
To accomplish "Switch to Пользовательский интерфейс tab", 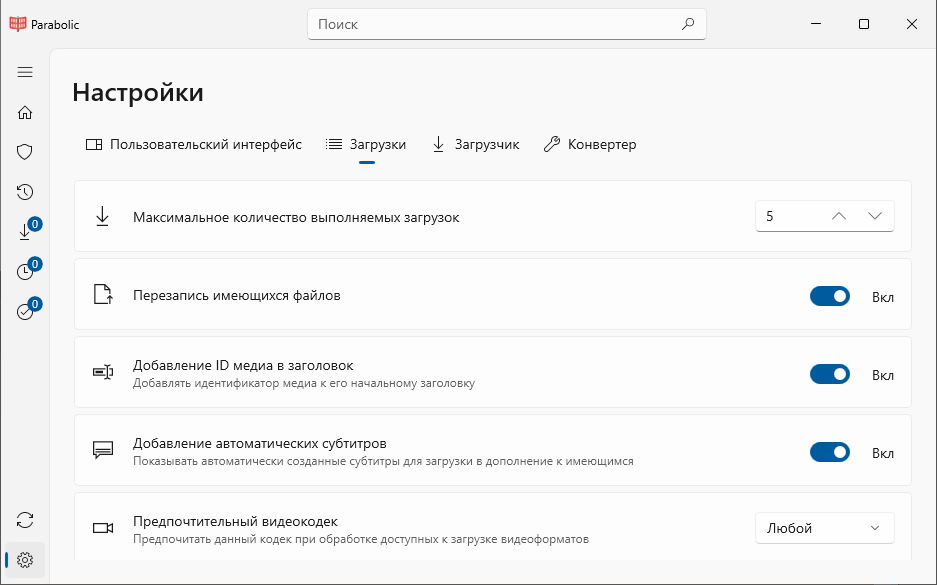I will 194,145.
